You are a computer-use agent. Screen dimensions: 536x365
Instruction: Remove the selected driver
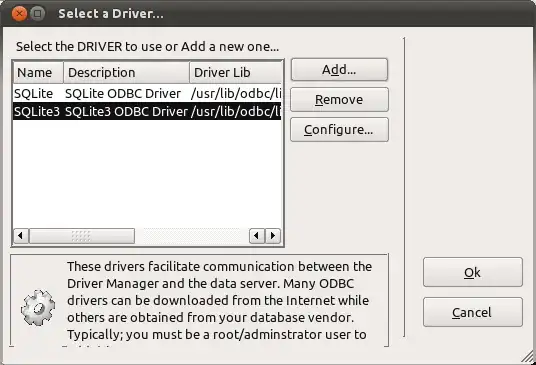339,99
